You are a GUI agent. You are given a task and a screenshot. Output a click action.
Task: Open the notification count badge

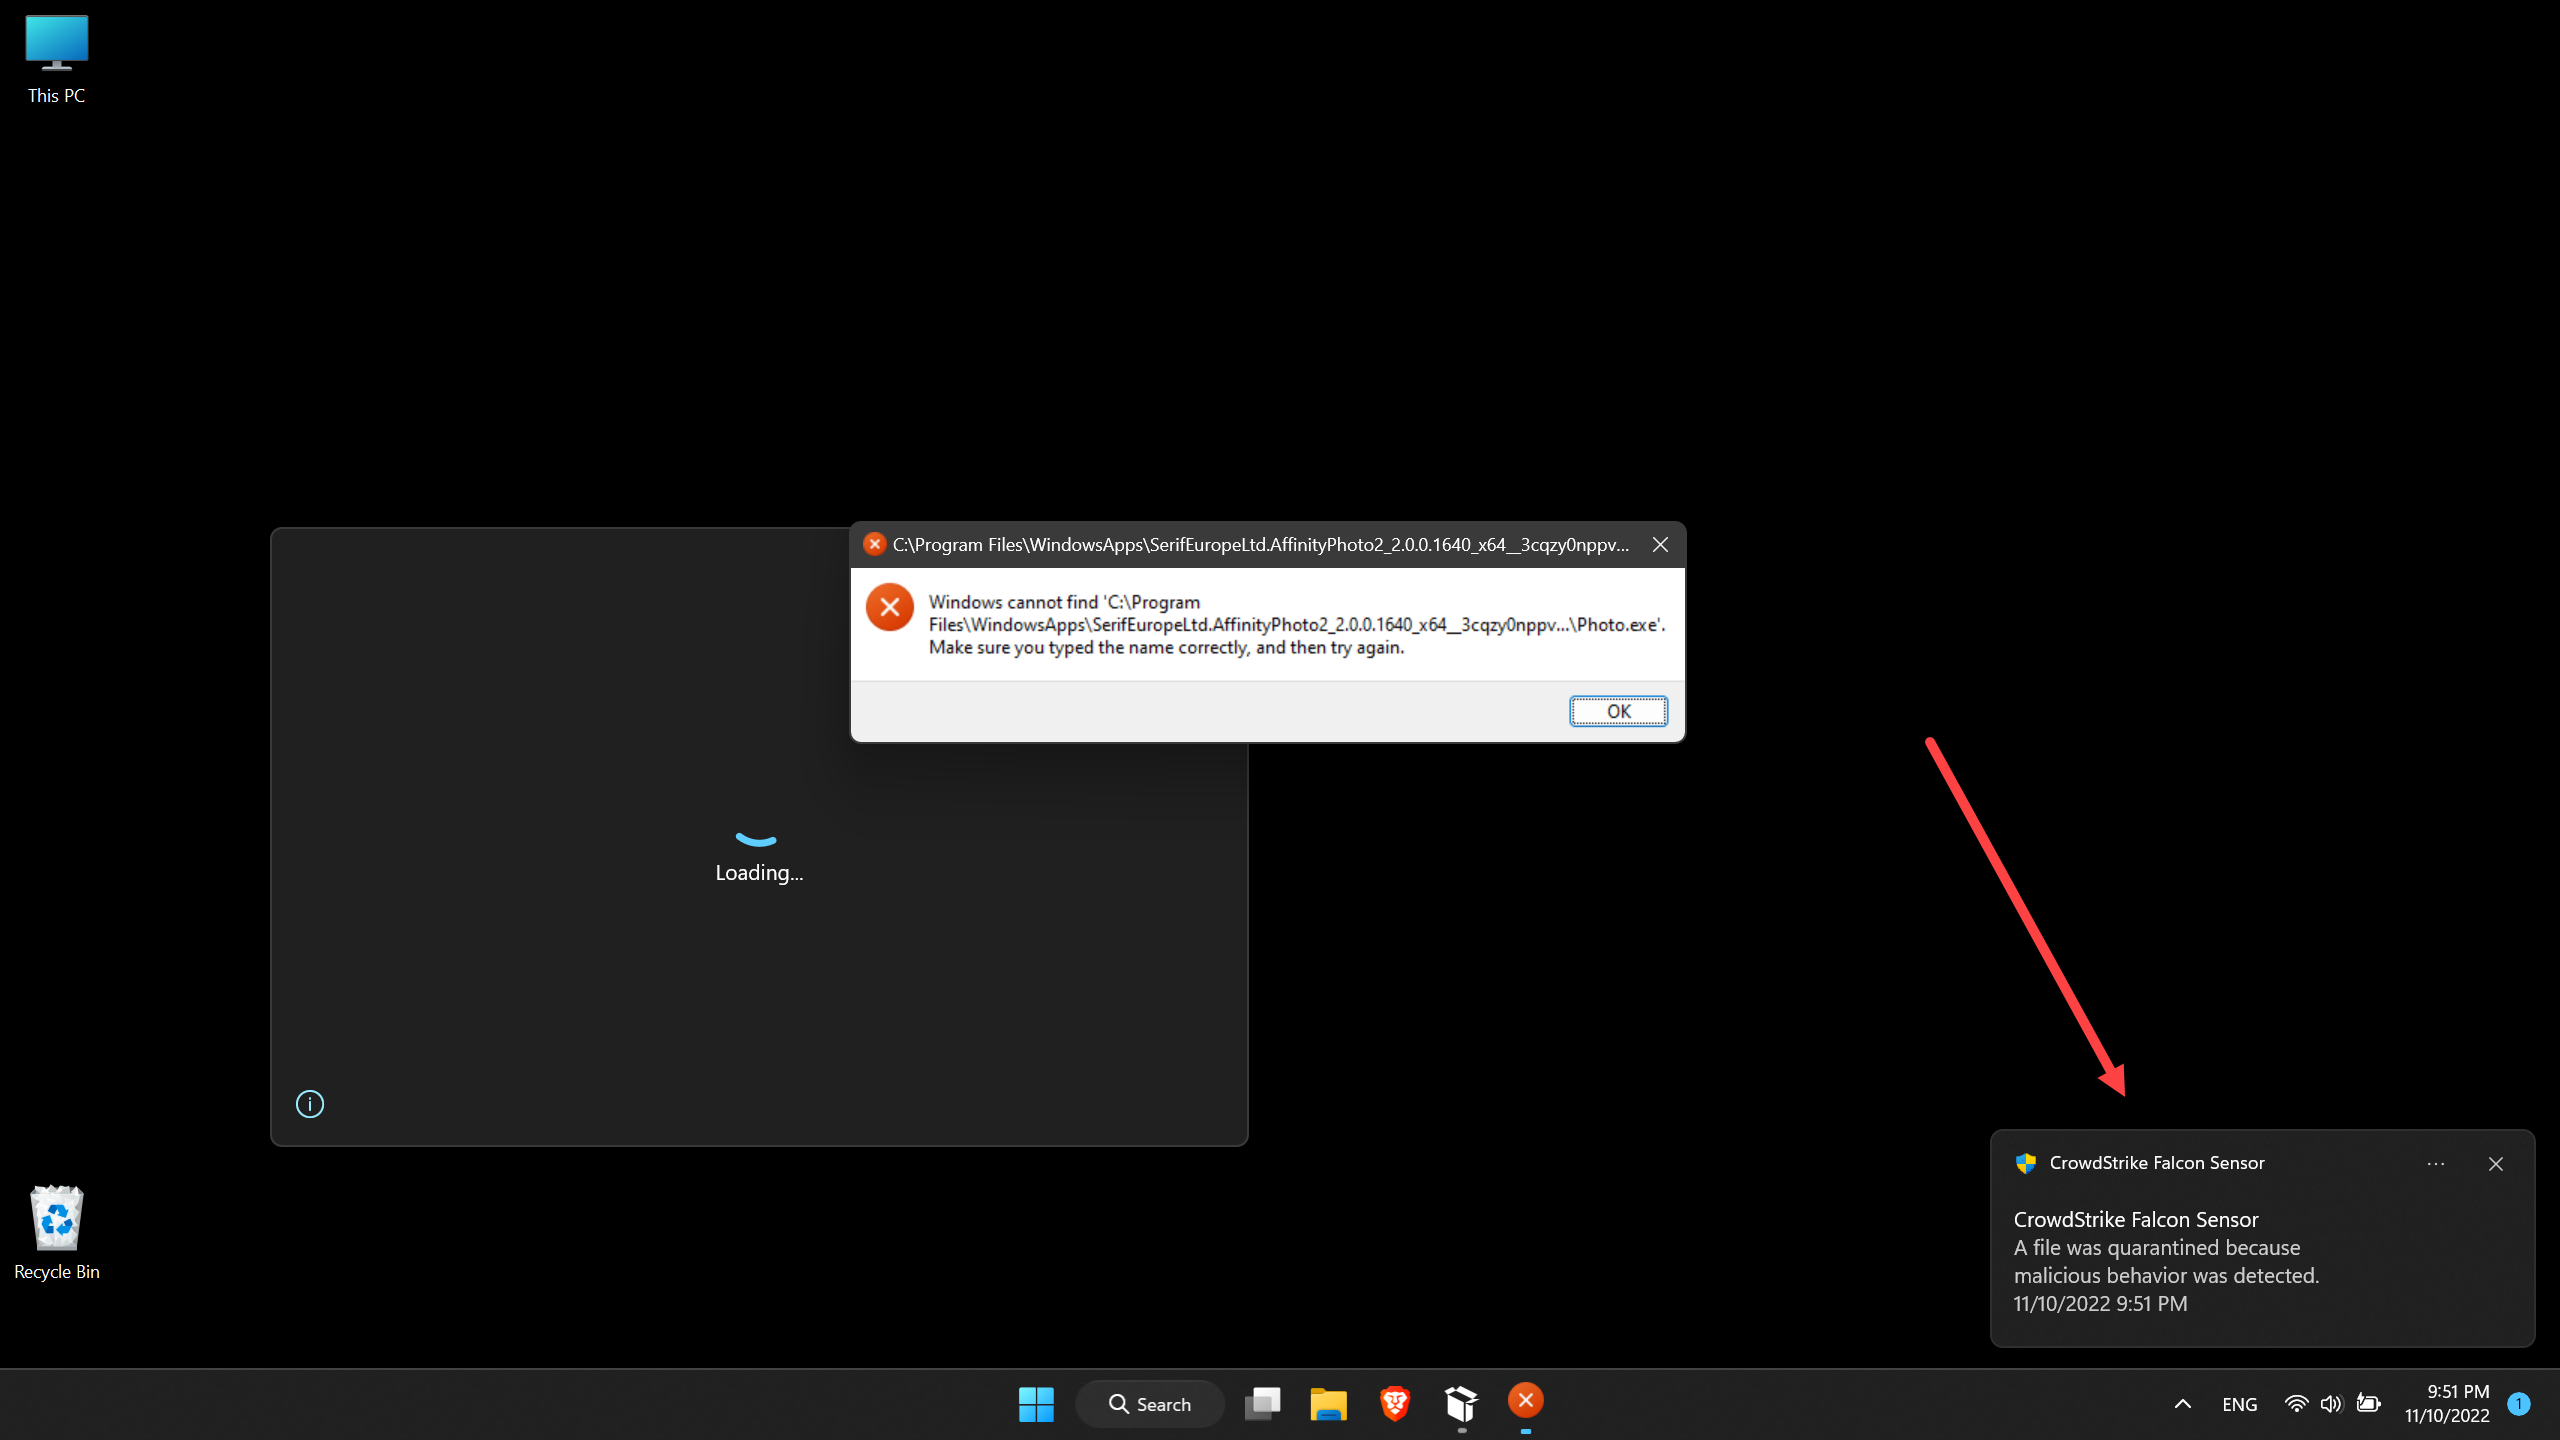coord(2519,1404)
